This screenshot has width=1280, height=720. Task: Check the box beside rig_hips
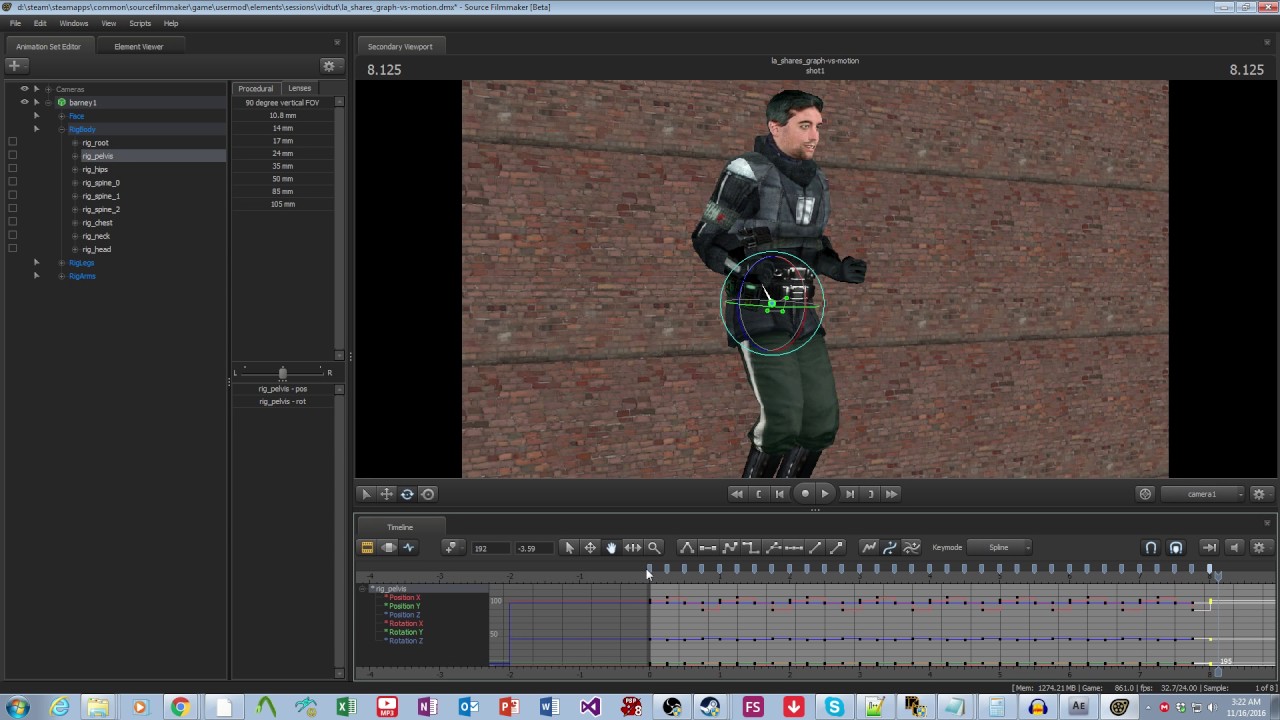12,169
